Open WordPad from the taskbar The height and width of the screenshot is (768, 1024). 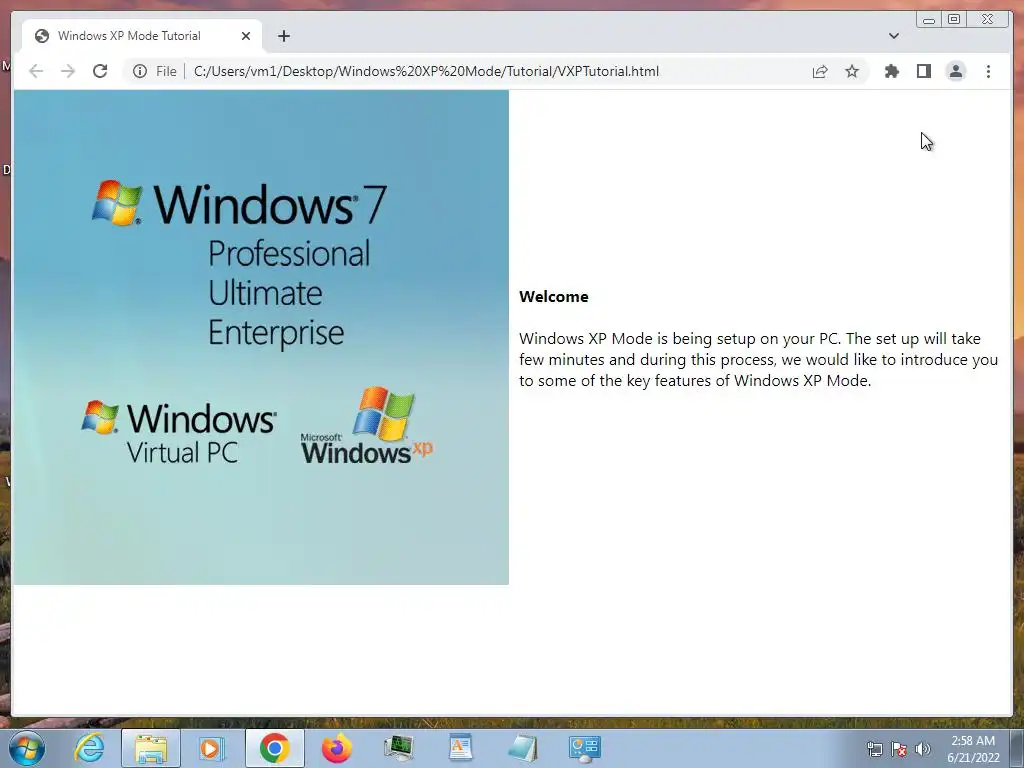point(460,748)
